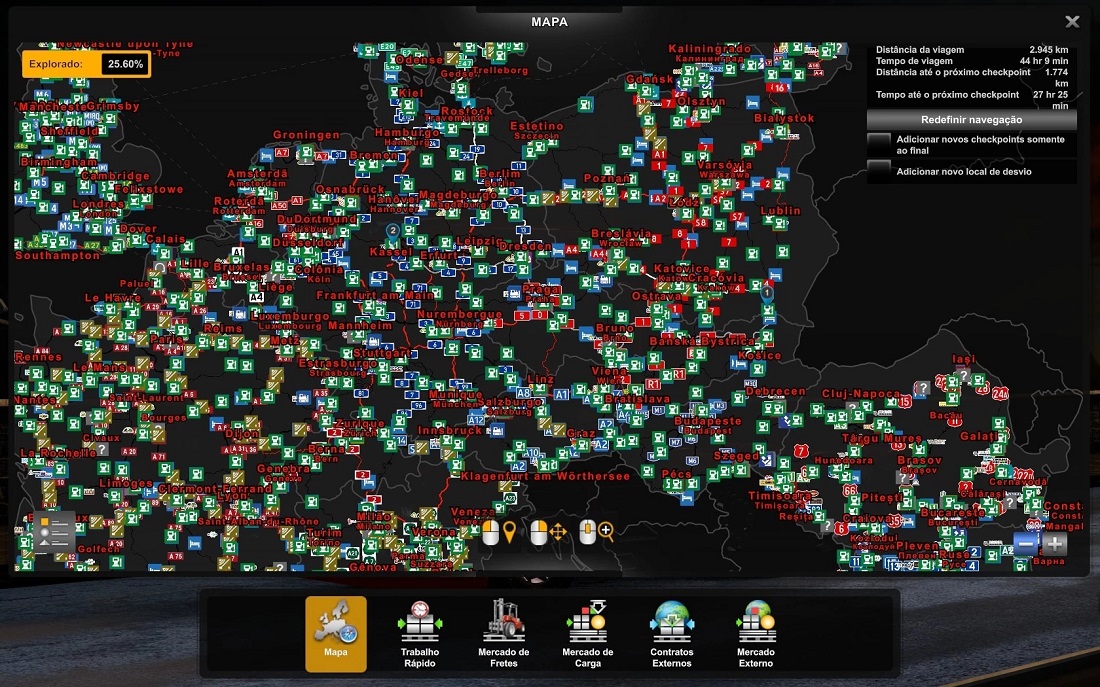This screenshot has width=1100, height=687.
Task: Click Redefinir navegação button
Action: tap(971, 119)
